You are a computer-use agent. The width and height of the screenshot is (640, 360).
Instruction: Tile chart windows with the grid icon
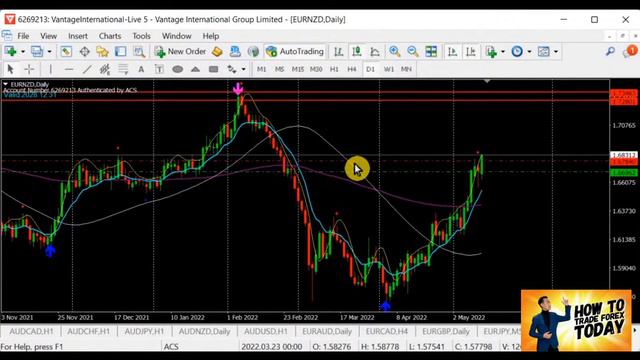431,51
